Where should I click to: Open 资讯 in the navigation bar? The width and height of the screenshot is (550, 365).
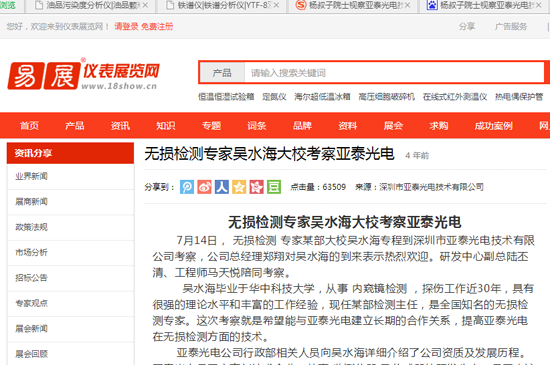pyautogui.click(x=120, y=126)
